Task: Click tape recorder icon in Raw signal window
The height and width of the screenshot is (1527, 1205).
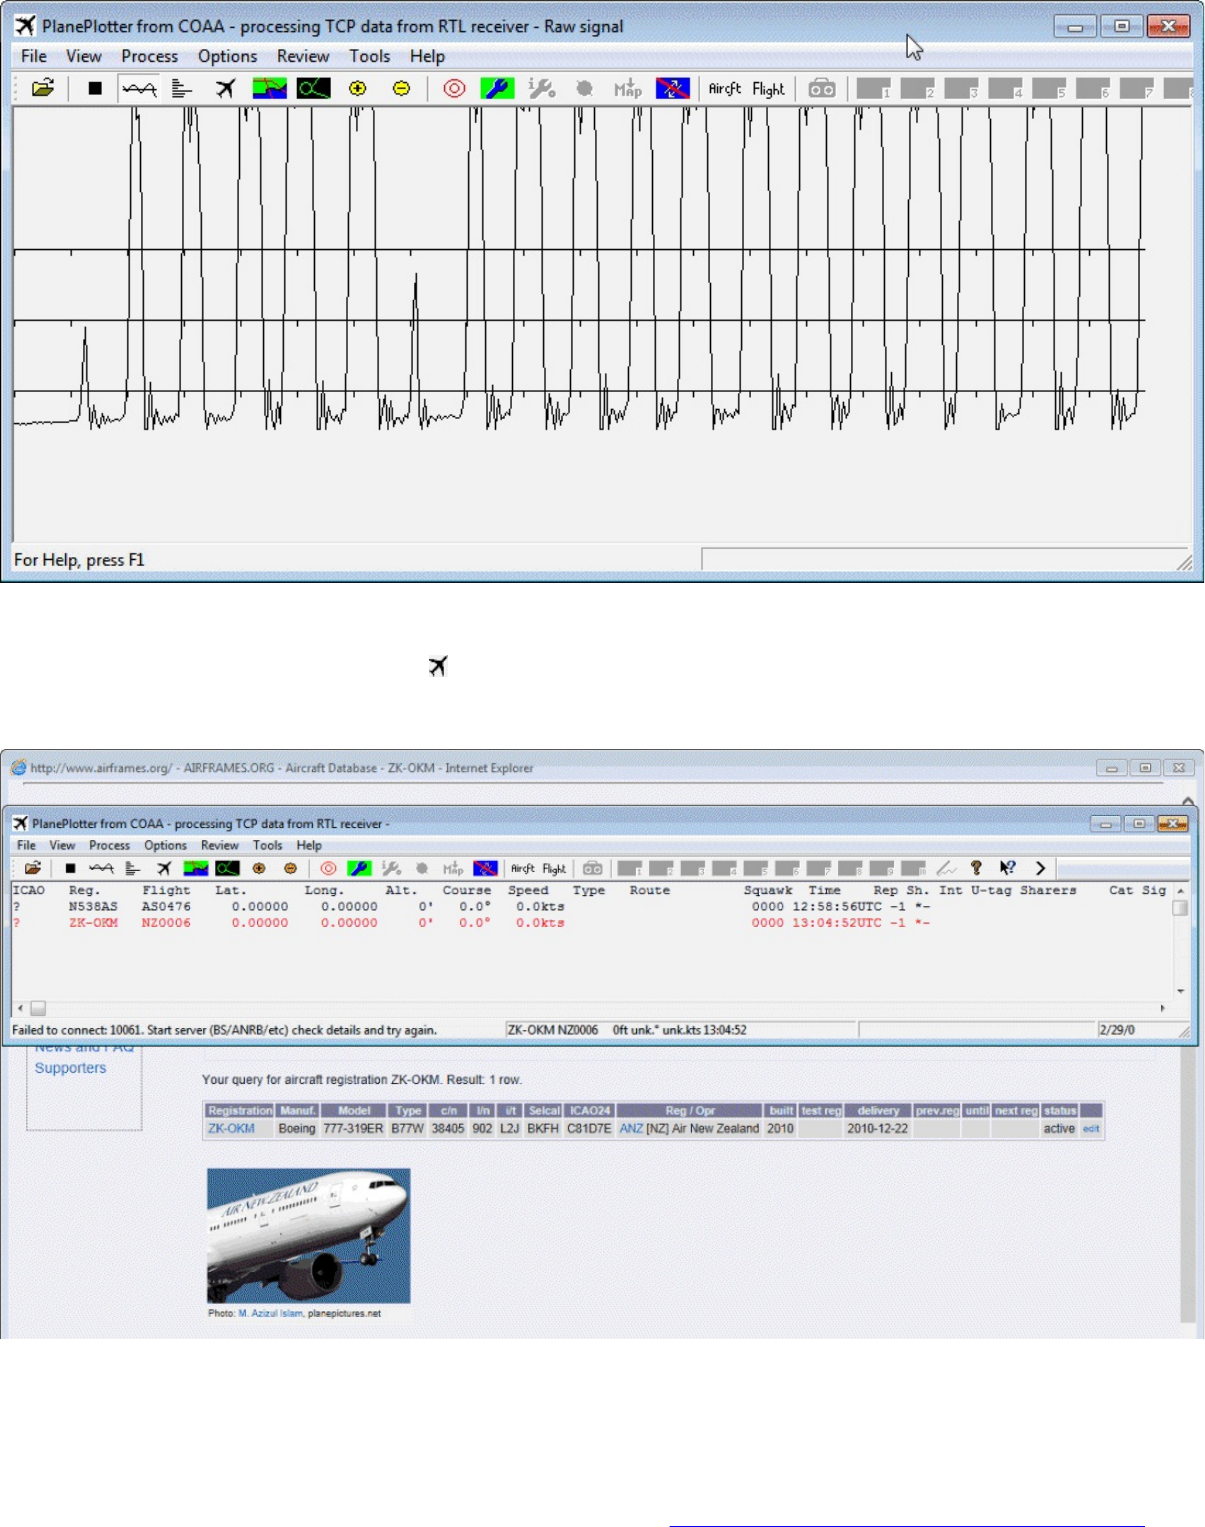Action: [x=822, y=88]
